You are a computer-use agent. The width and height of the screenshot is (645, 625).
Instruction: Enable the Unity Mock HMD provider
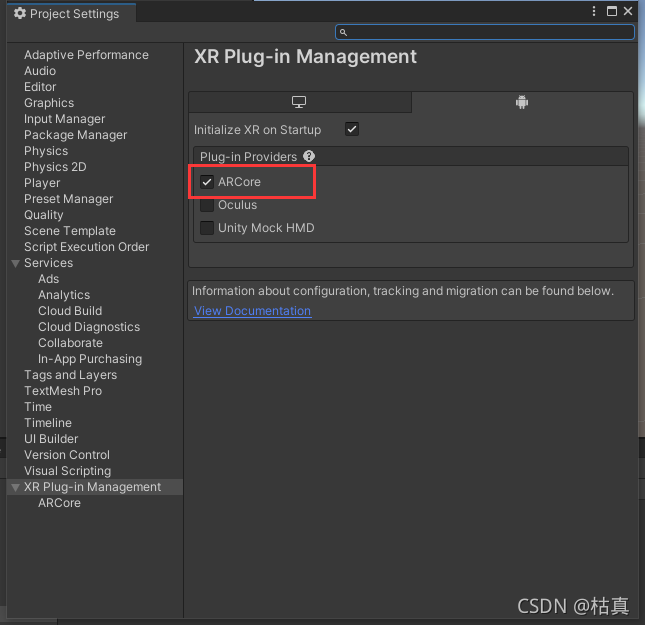pos(207,228)
